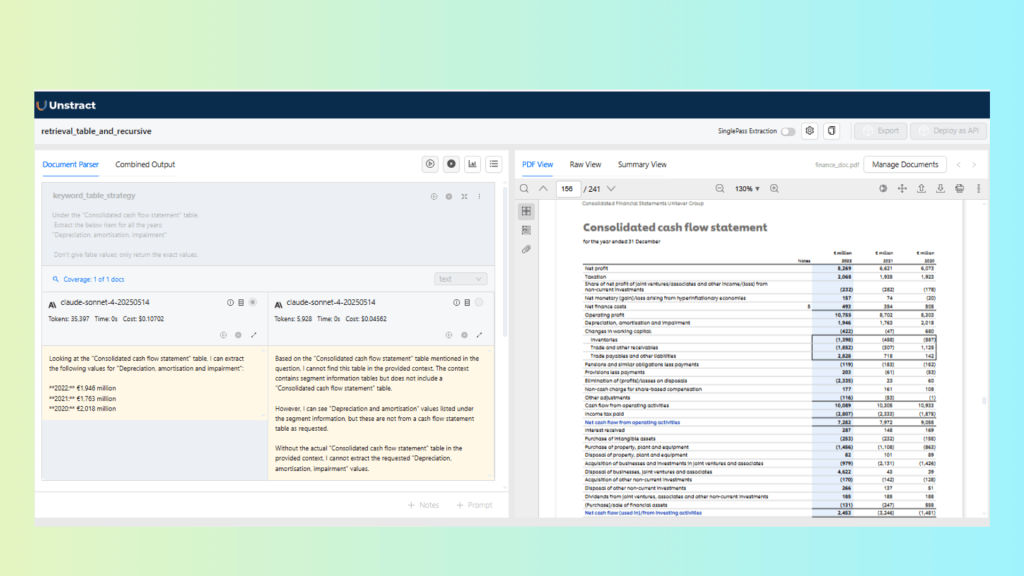Click the Manage Documents button
The image size is (1024, 576).
pos(905,164)
